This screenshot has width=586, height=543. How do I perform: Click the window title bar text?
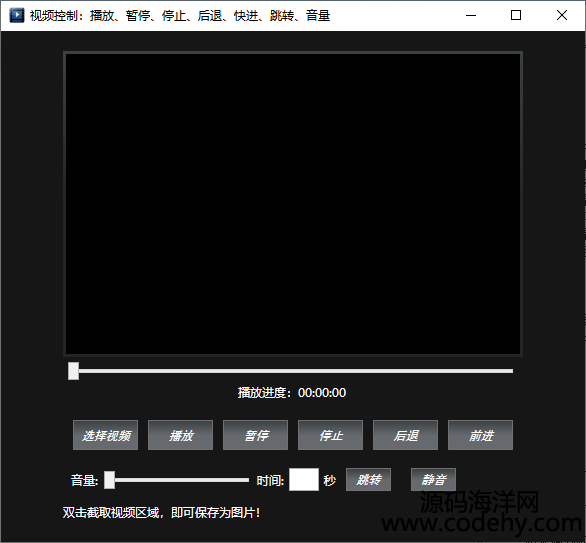point(180,16)
